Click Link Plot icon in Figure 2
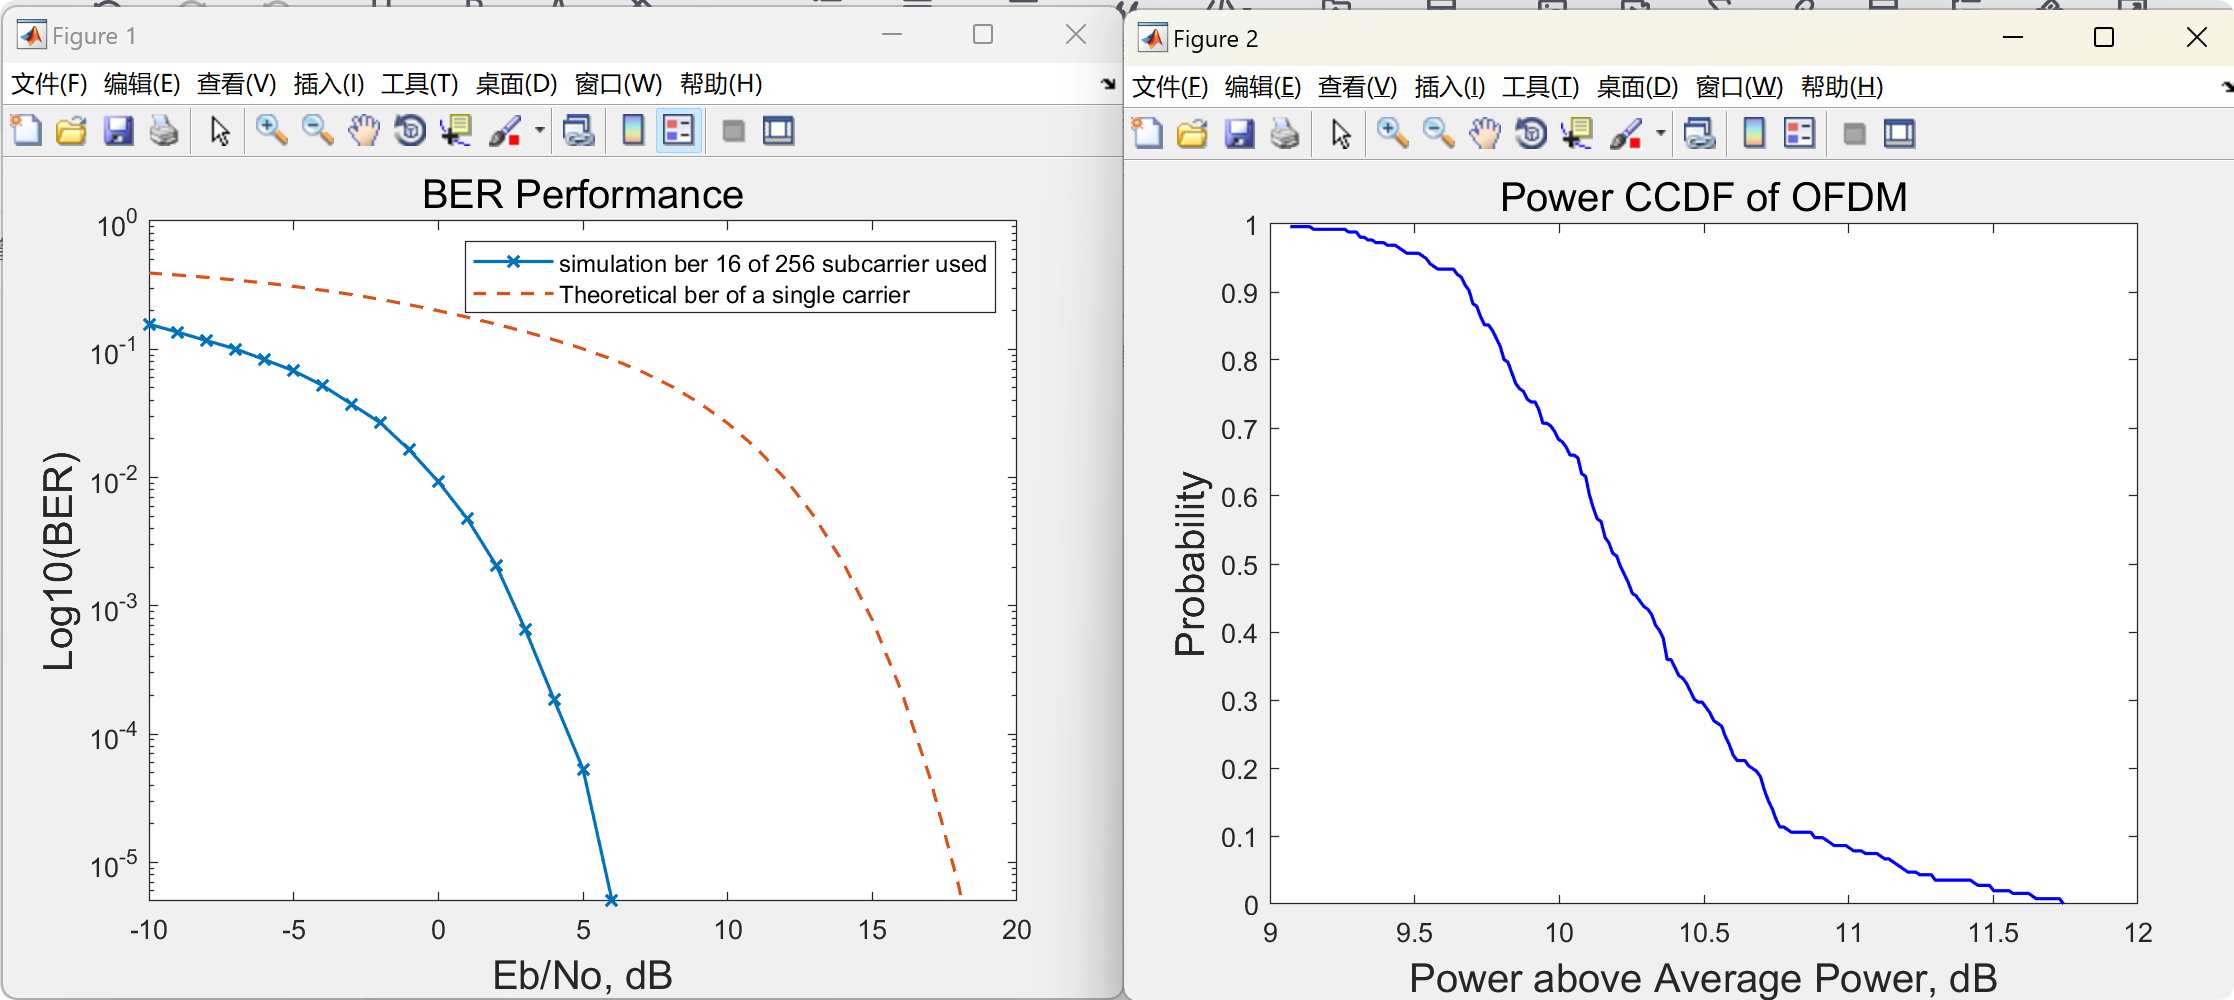 pyautogui.click(x=1700, y=134)
